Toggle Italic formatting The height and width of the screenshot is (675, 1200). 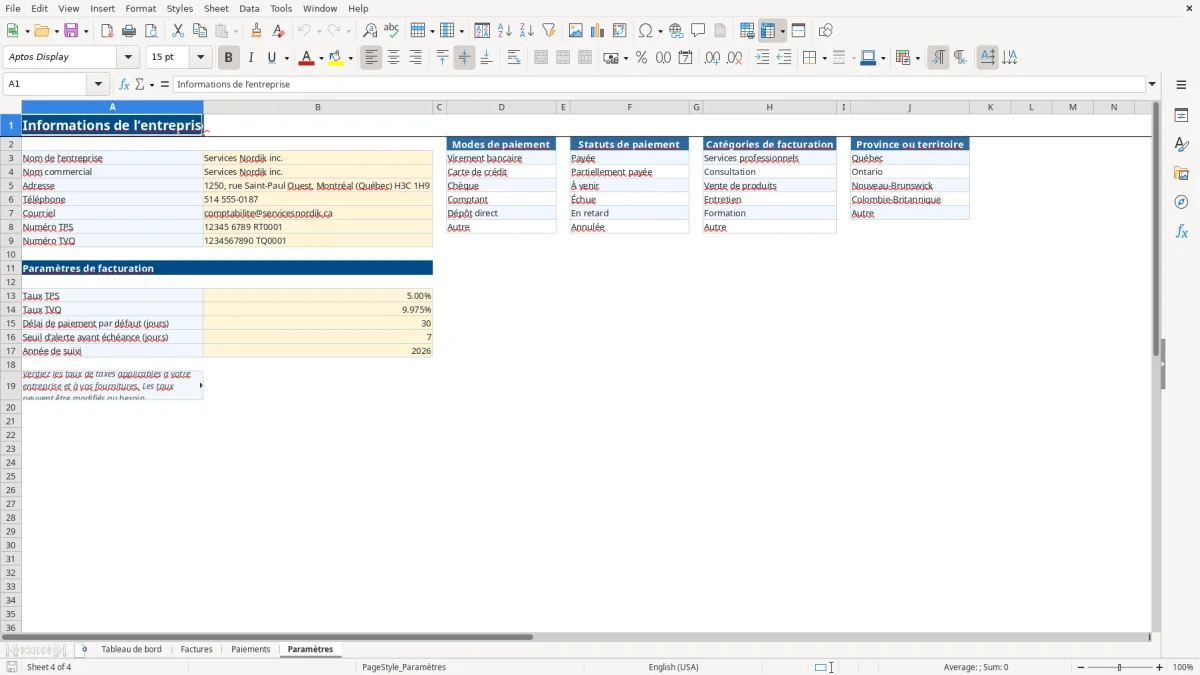(251, 58)
